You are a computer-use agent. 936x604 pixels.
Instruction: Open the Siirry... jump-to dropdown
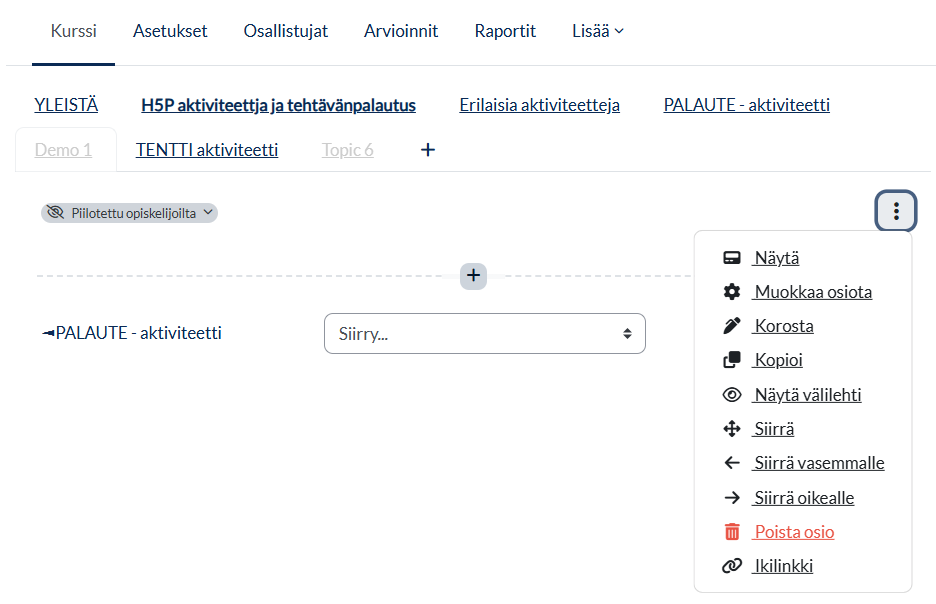(485, 334)
